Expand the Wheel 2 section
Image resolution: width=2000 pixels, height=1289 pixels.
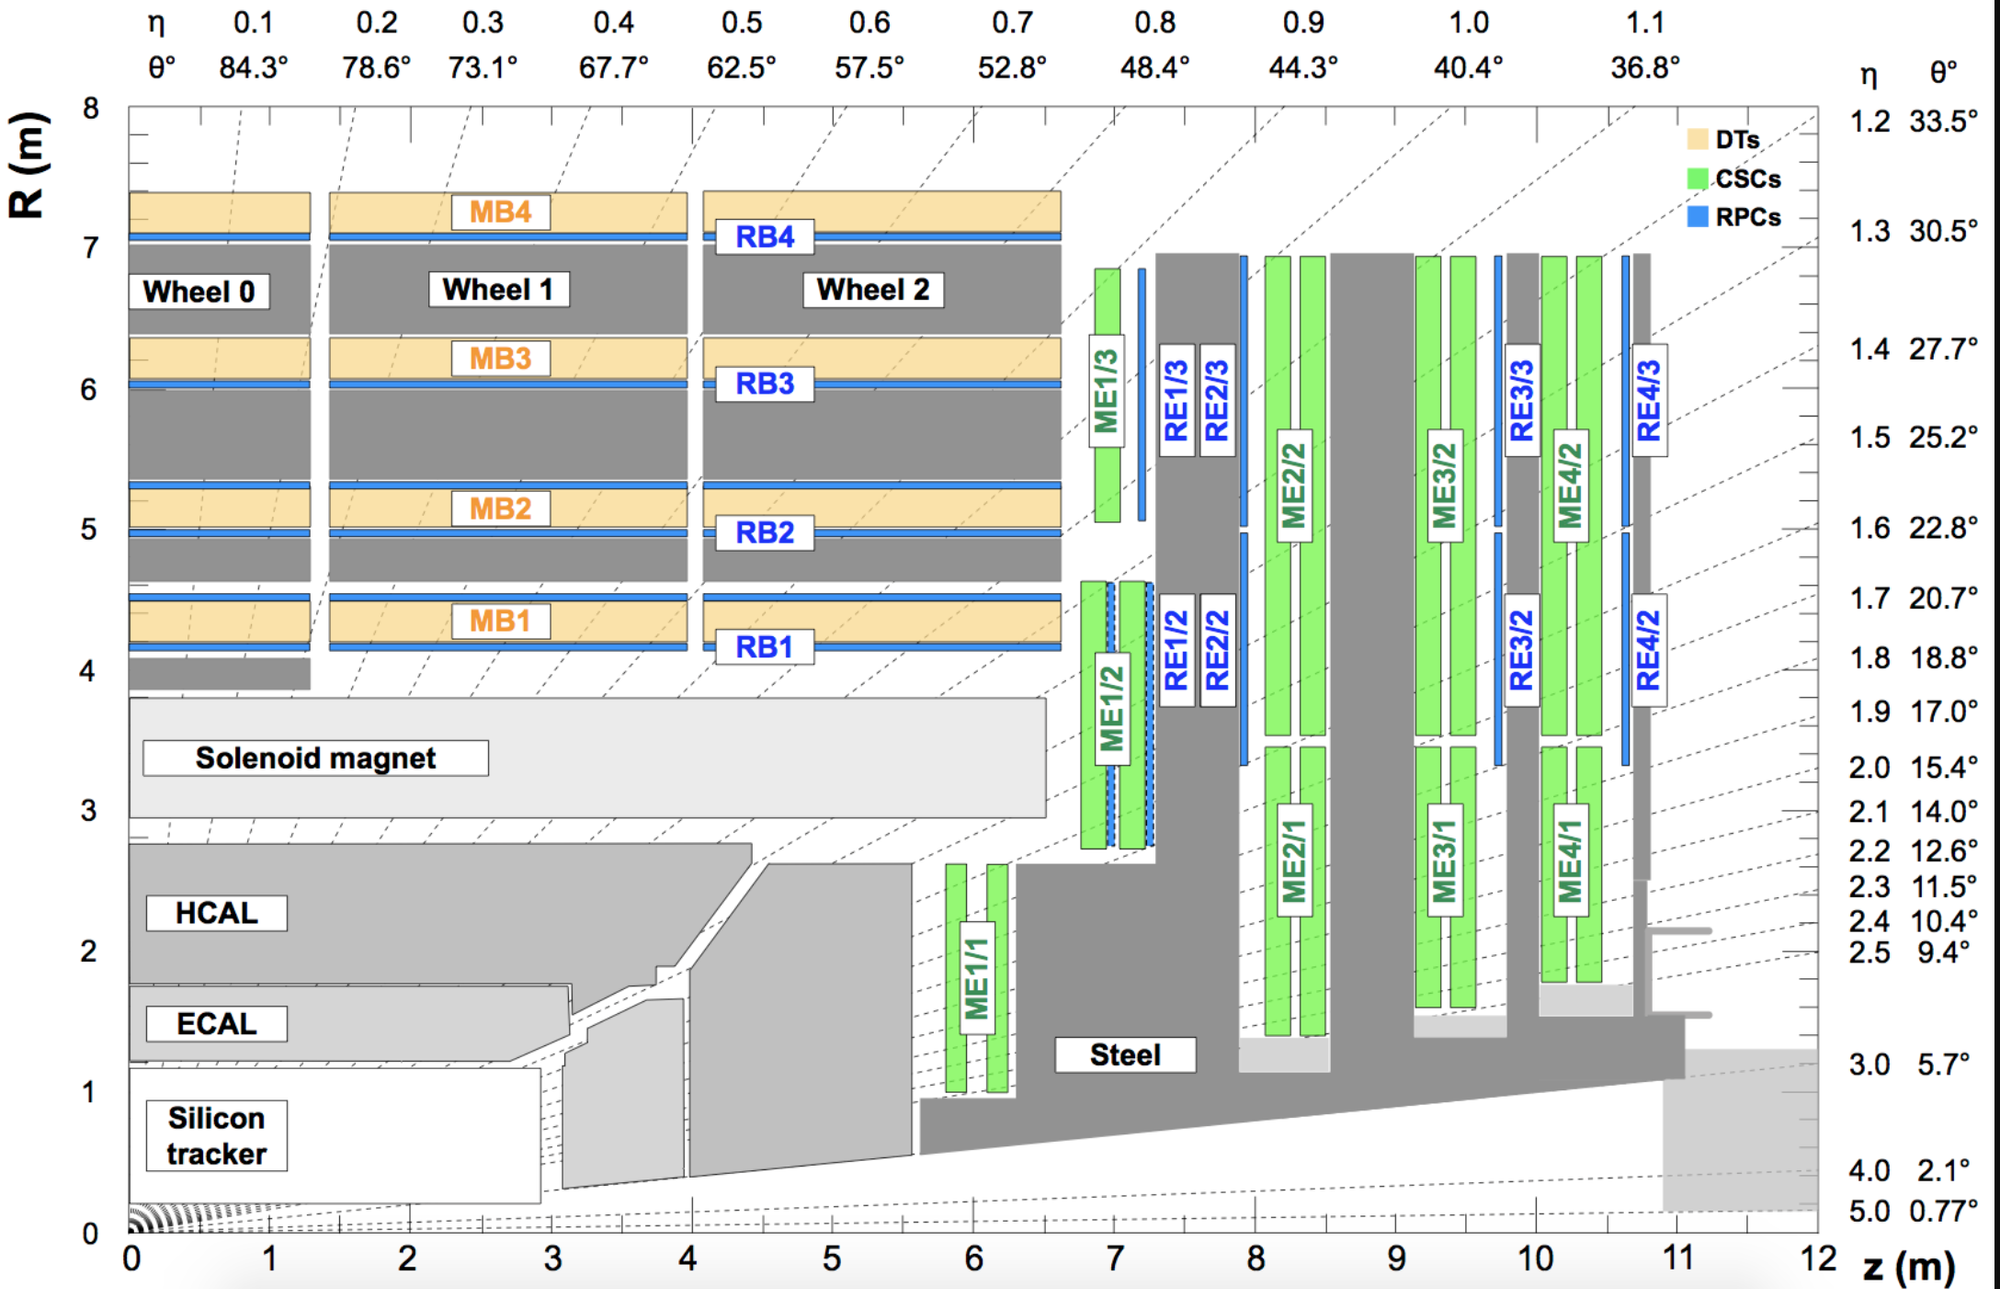pos(873,290)
